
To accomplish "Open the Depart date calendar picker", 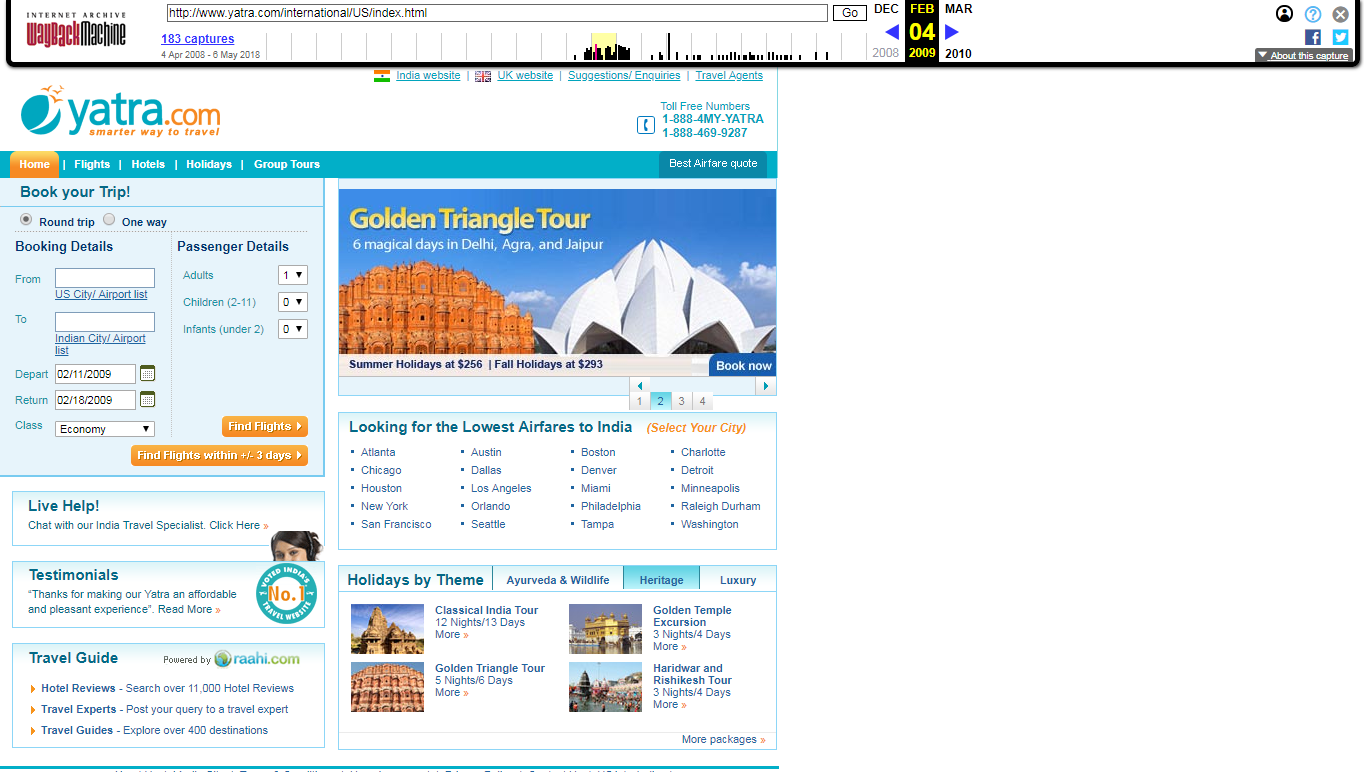I will click(x=148, y=374).
